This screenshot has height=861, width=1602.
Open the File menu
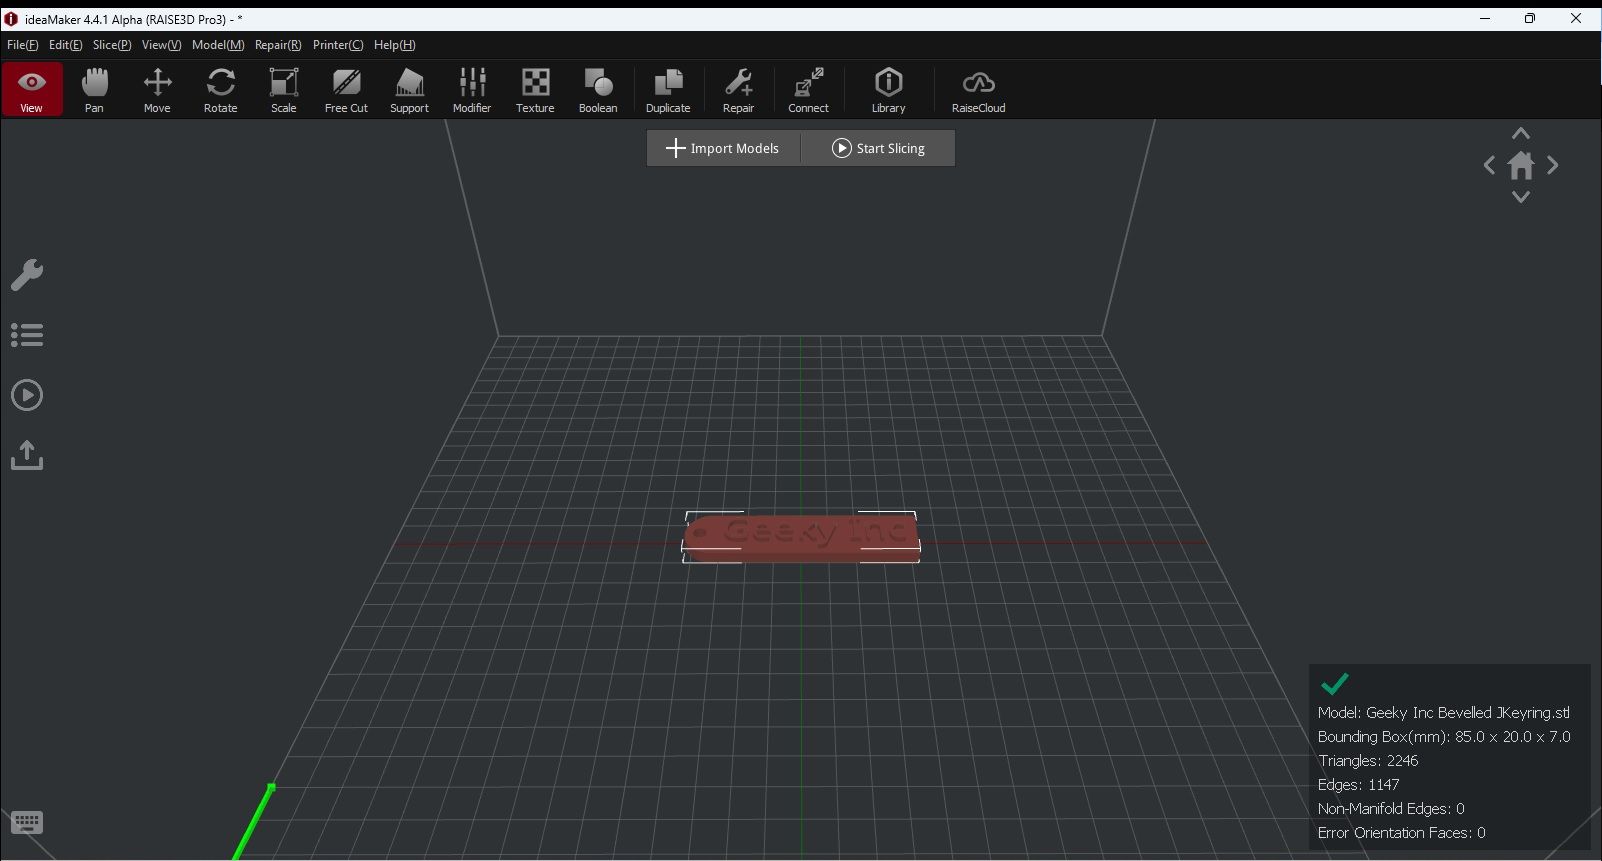[x=22, y=45]
